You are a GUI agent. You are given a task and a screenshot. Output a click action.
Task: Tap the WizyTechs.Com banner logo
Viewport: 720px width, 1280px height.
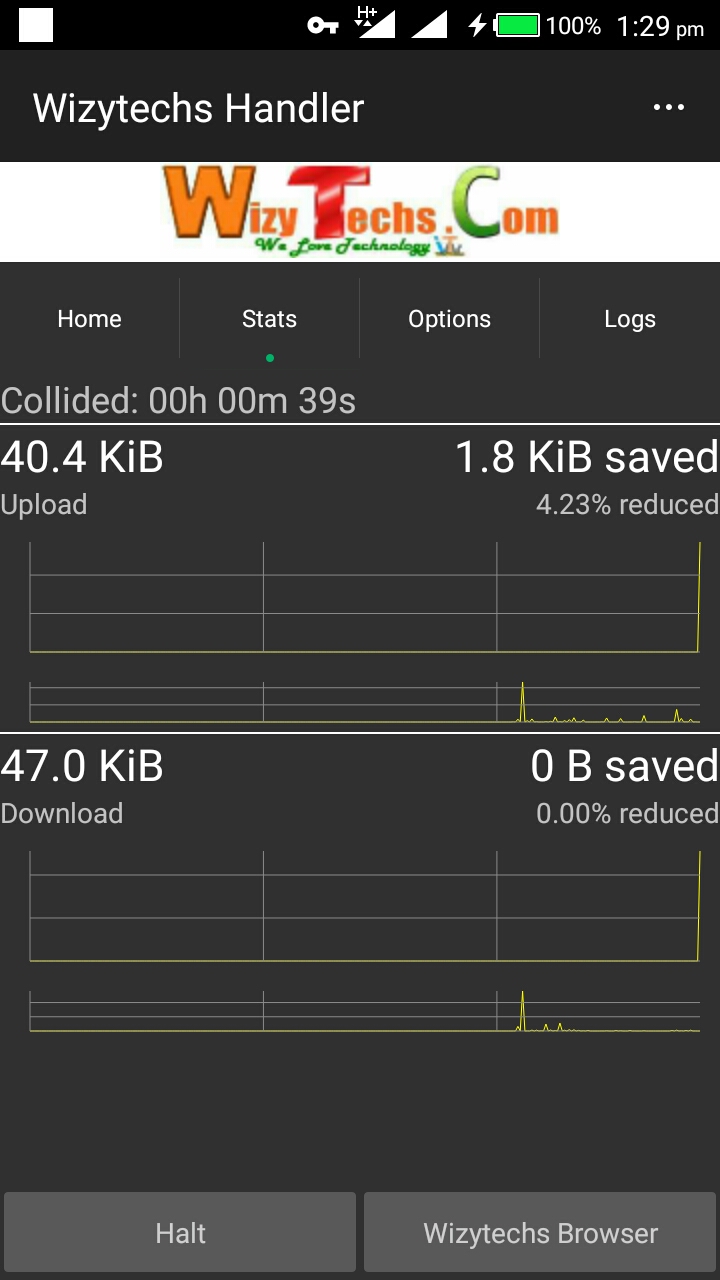point(360,212)
